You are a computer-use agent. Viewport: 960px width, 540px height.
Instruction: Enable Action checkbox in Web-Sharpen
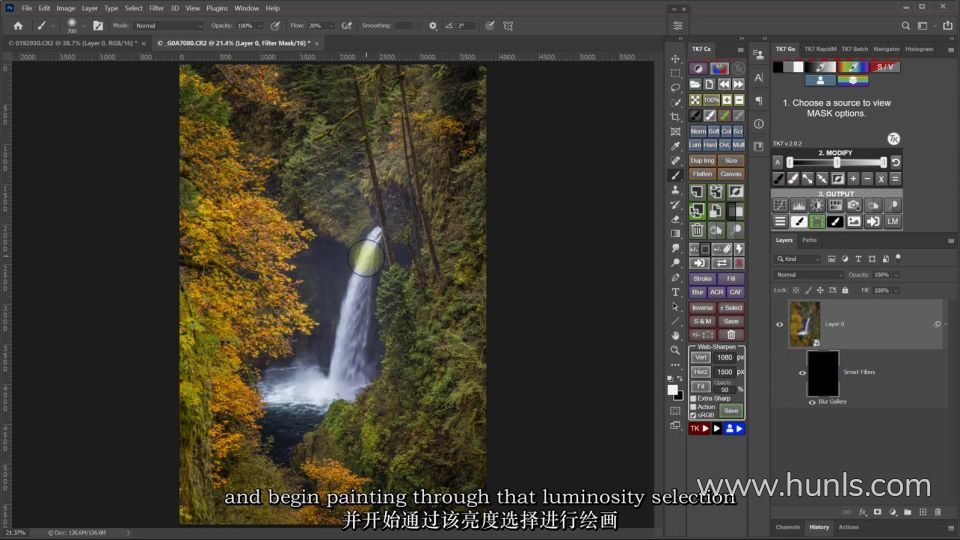pos(694,407)
